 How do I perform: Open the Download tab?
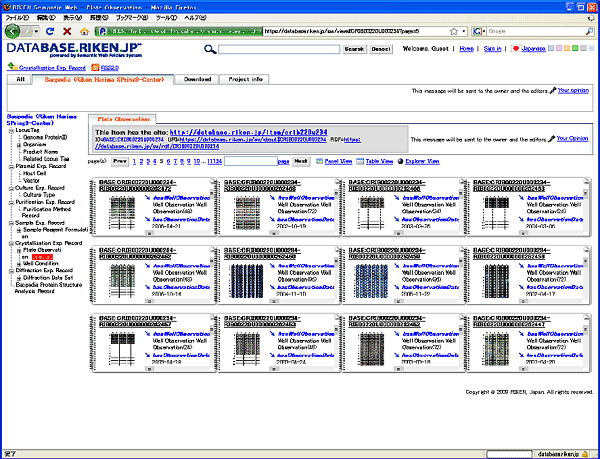198,78
